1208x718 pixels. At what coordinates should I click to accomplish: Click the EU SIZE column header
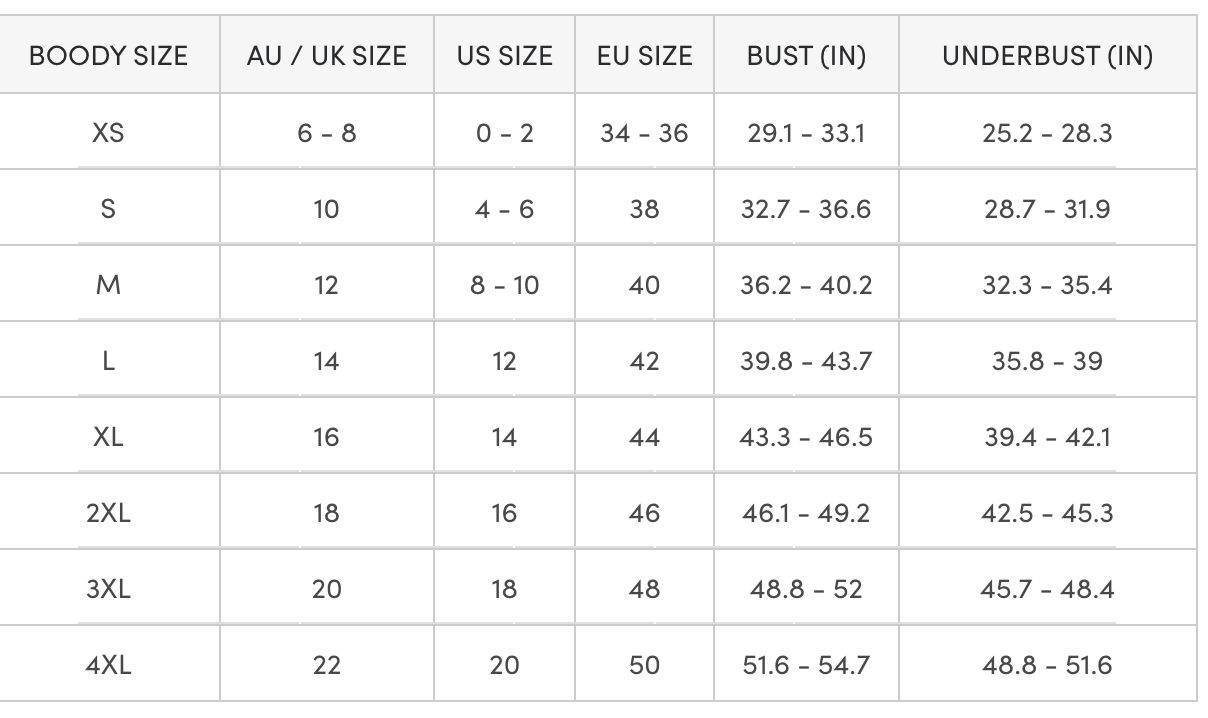point(644,56)
